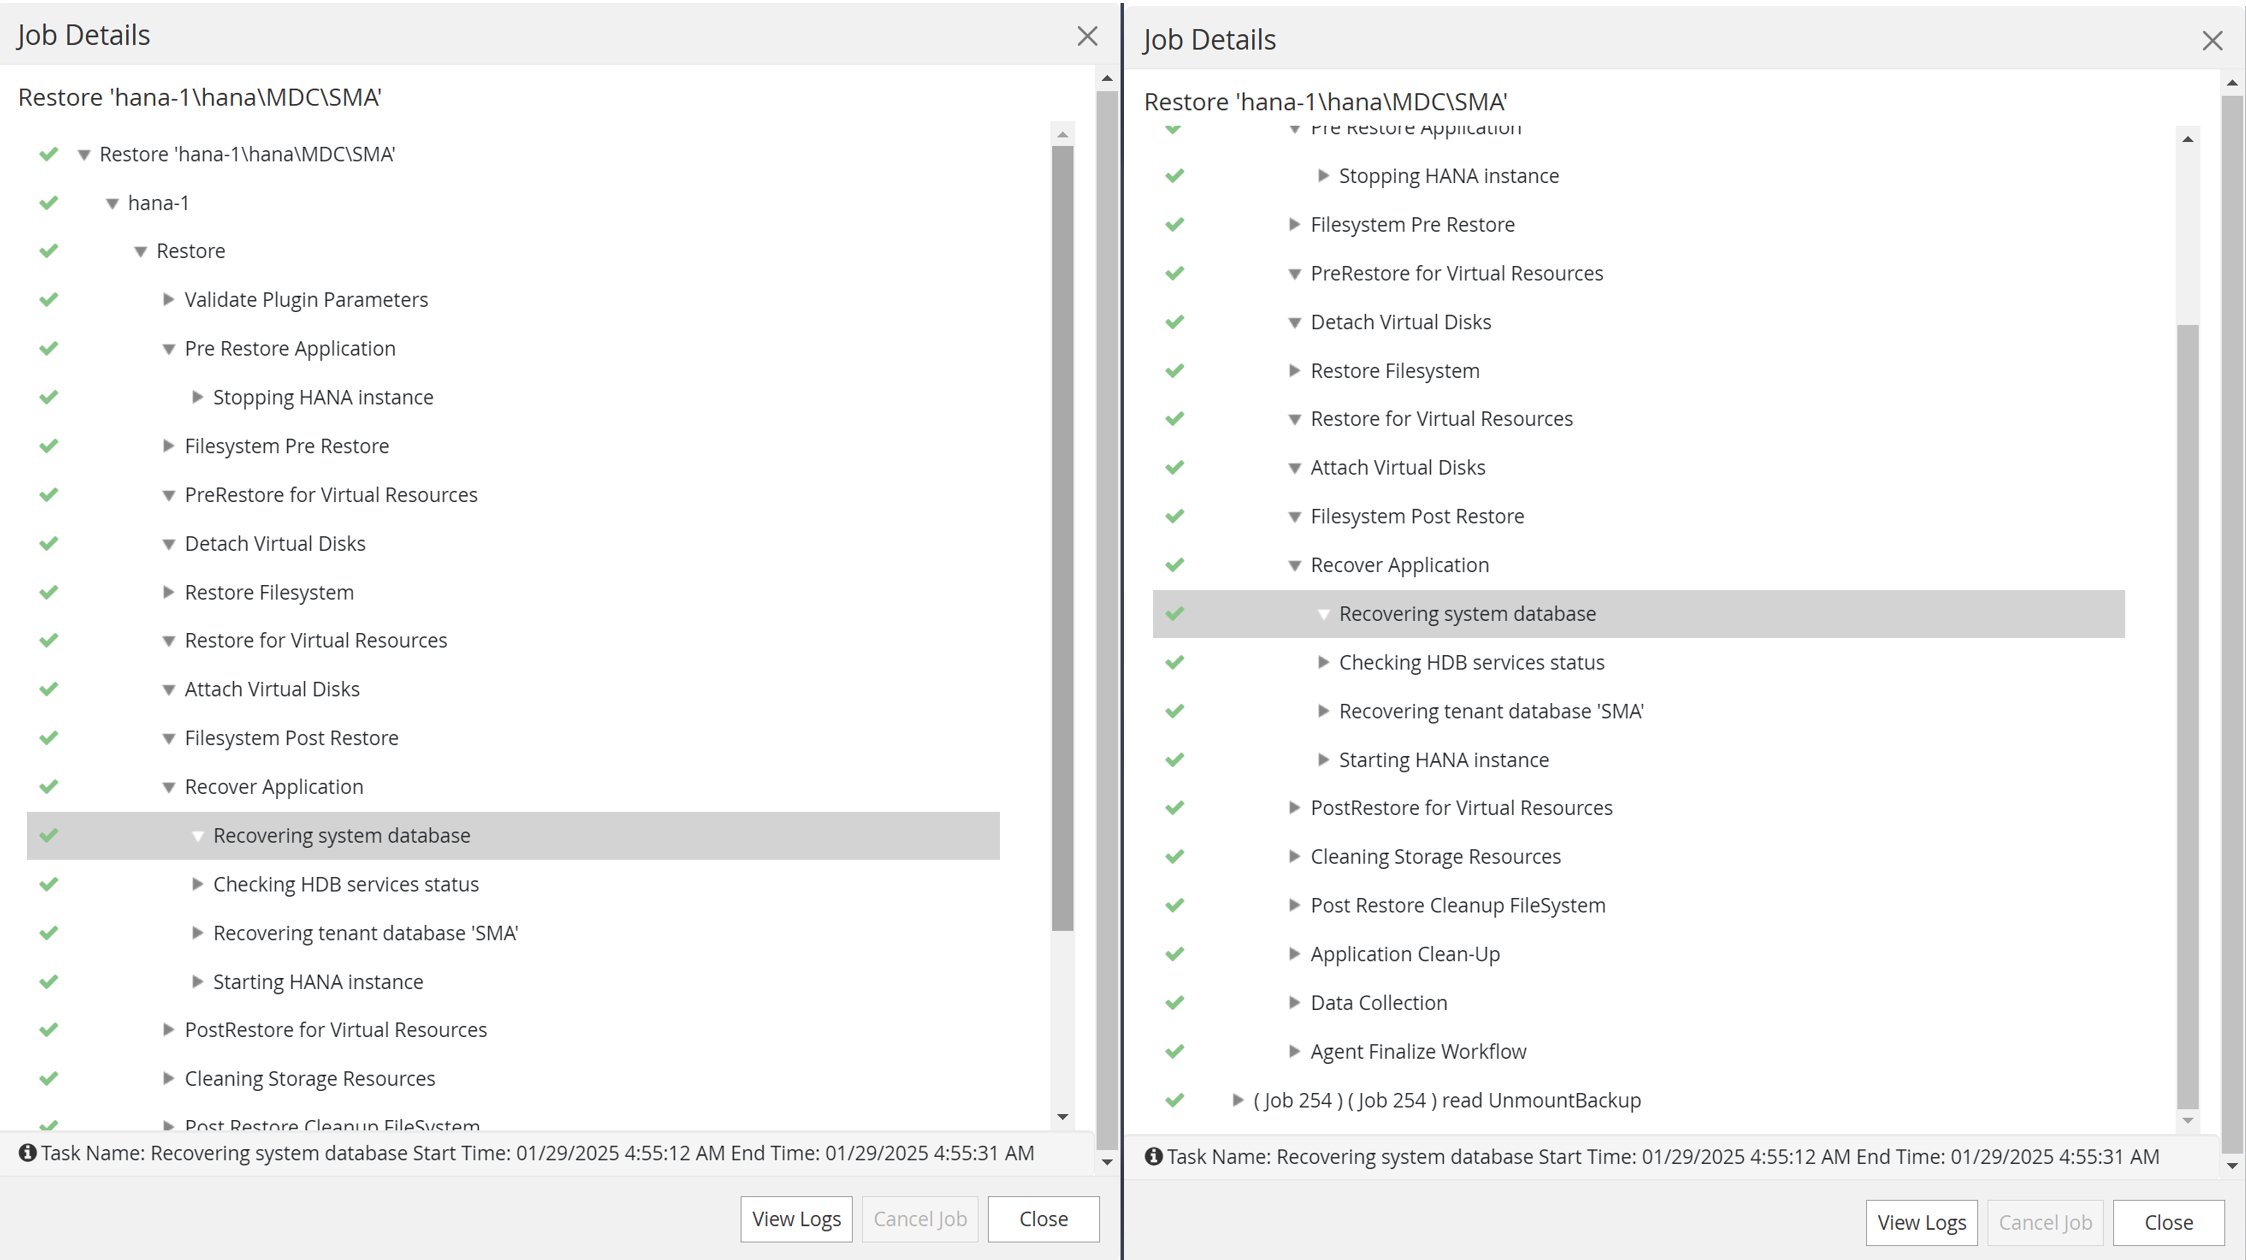Select left Recovering tenant database 'SMA' item
The image size is (2246, 1260).
click(365, 933)
